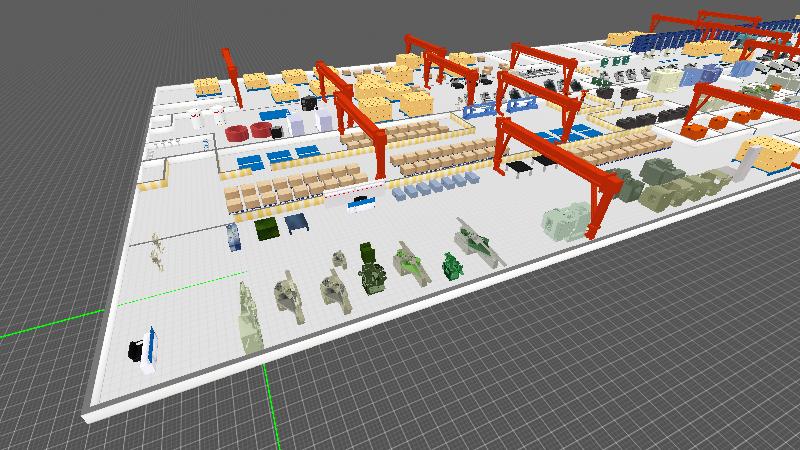Select the dark green crate on the floor

266,229
